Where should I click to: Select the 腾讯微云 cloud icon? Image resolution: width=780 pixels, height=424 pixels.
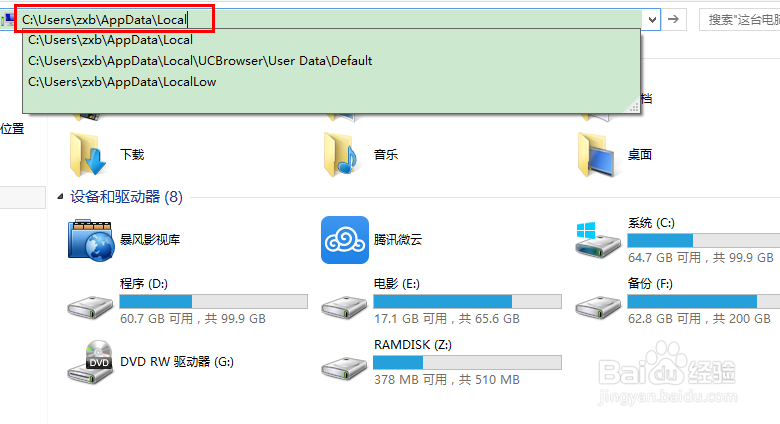pyautogui.click(x=345, y=240)
